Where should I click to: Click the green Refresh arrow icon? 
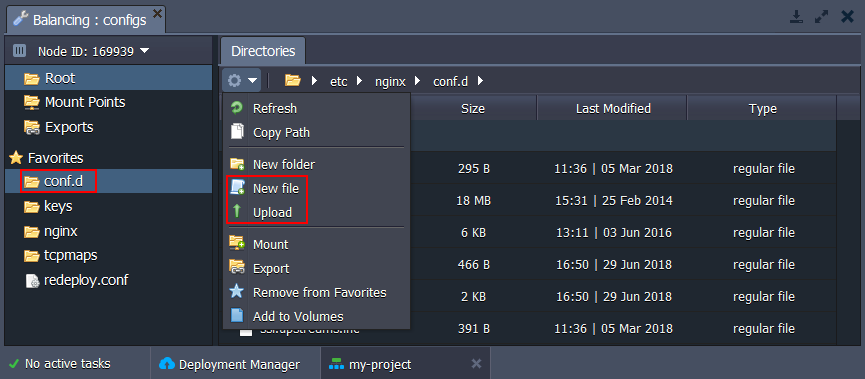tap(237, 108)
